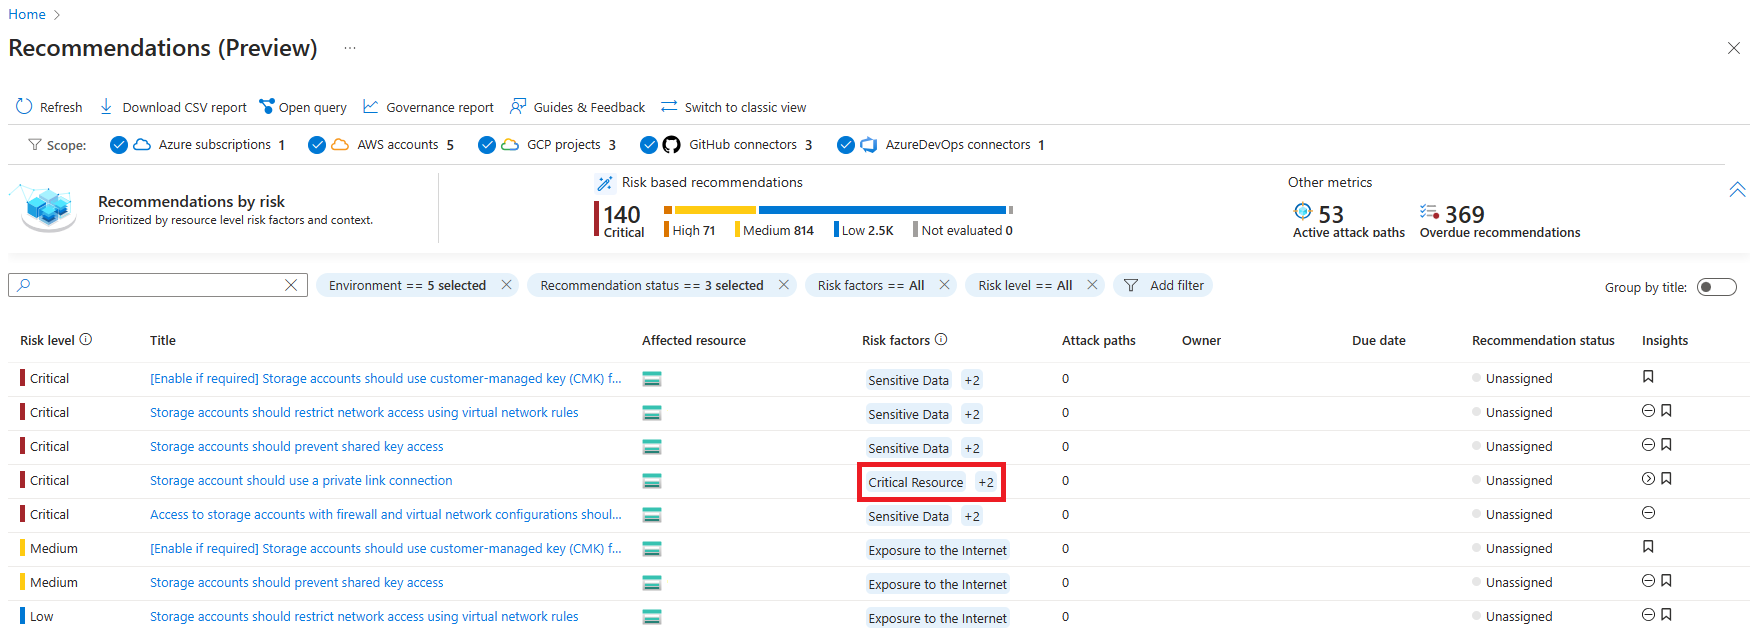This screenshot has width=1757, height=631.
Task: Open the page ellipsis menu
Action: (349, 48)
